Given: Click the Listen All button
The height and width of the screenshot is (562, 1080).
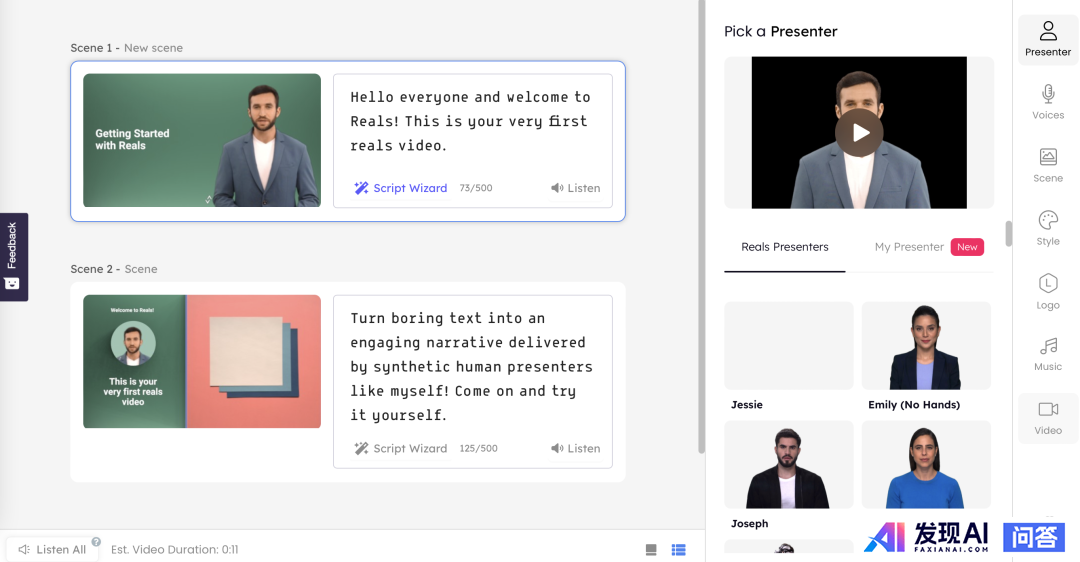Looking at the screenshot, I should click(52, 550).
